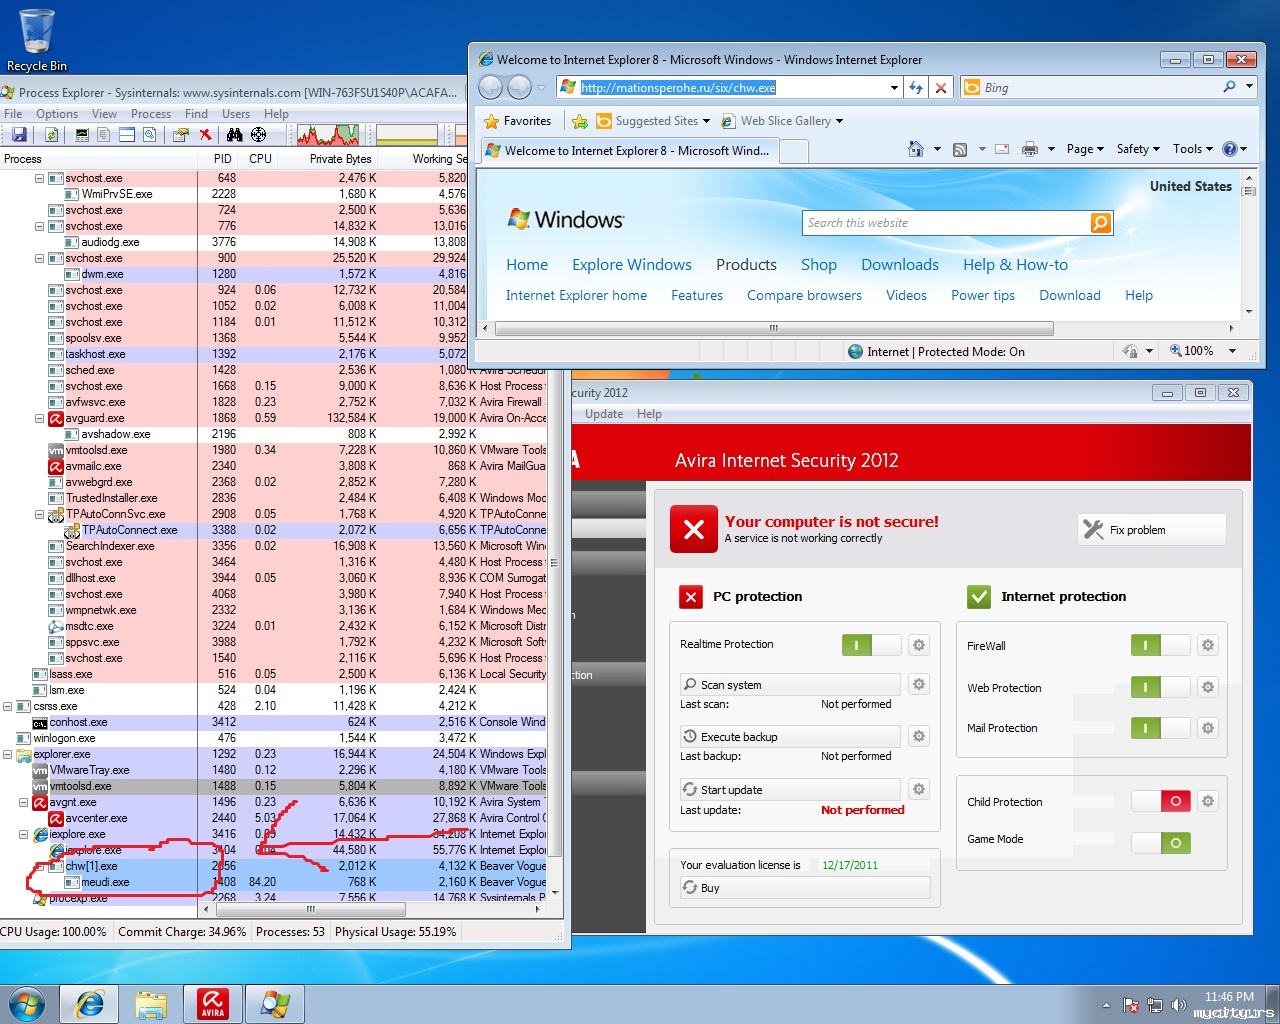Open Web Protection settings gear in Avira

1208,687
